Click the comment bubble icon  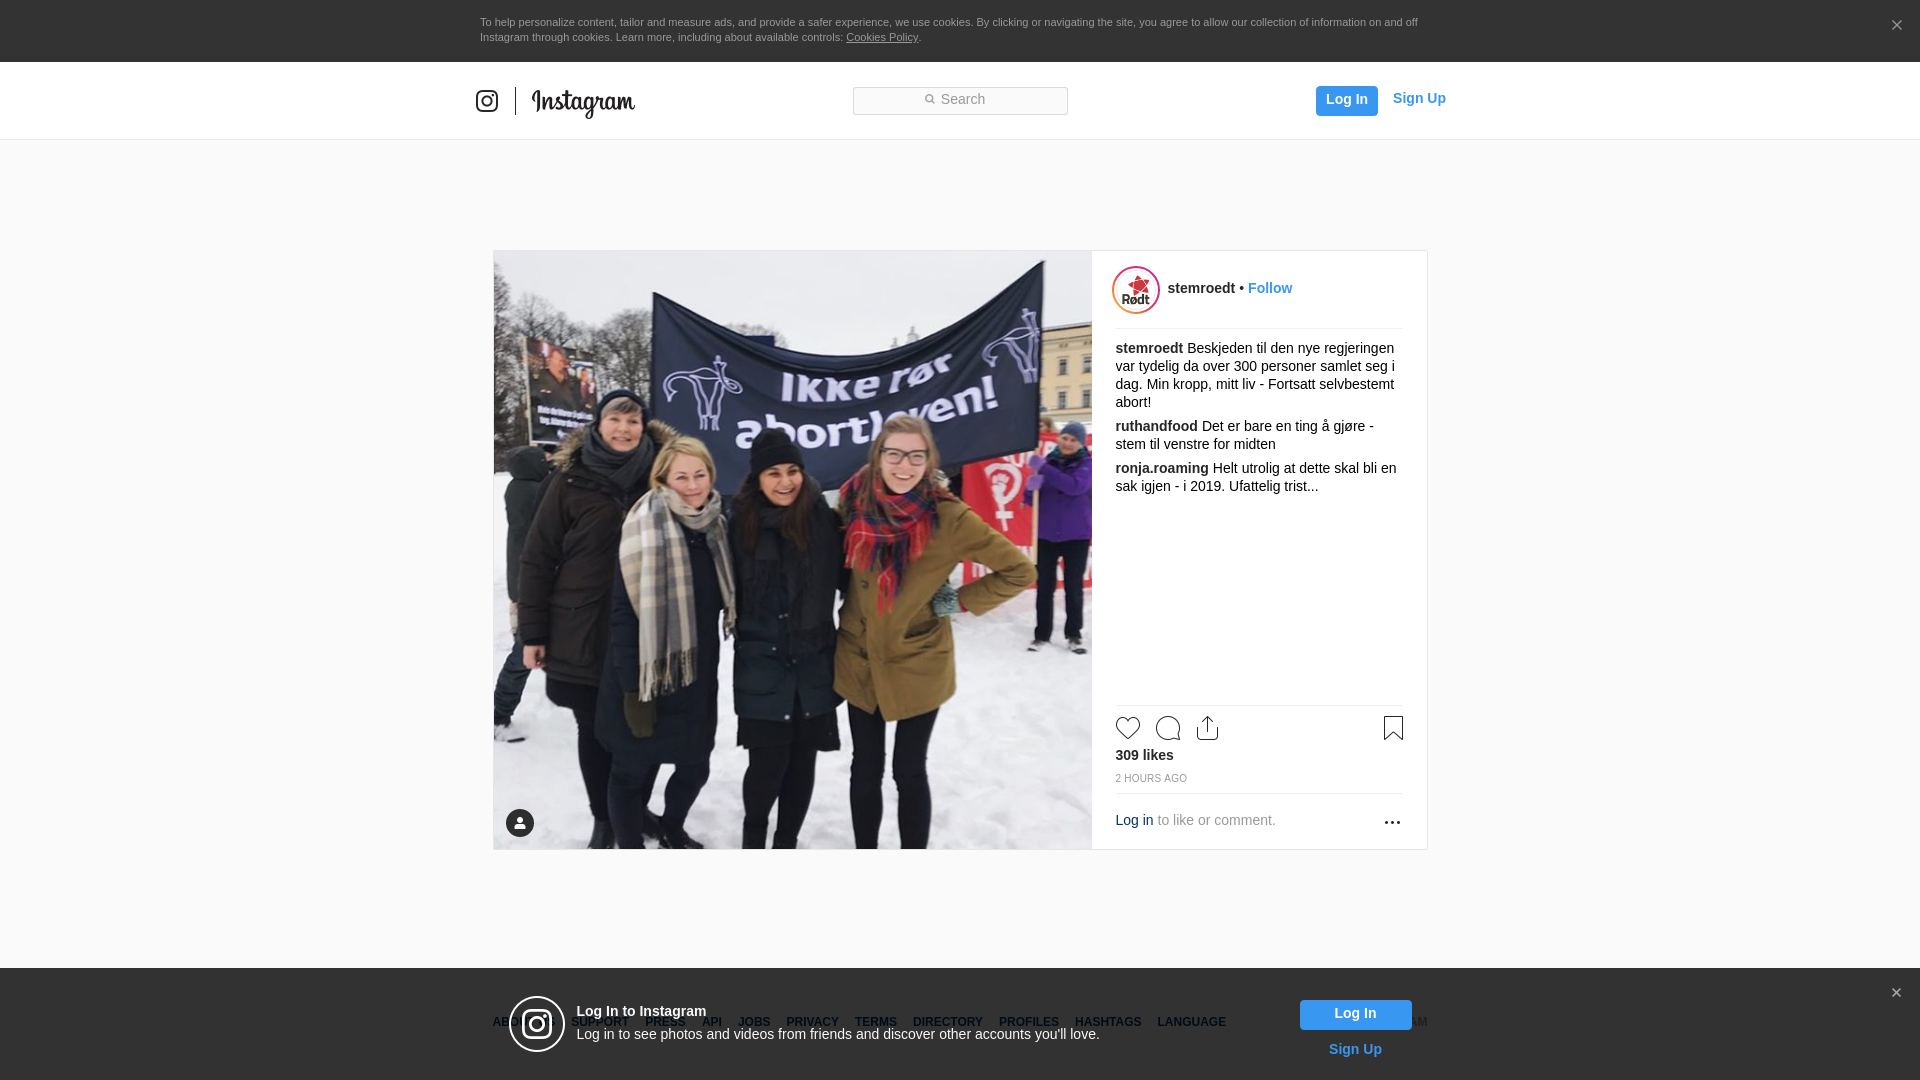(1167, 728)
